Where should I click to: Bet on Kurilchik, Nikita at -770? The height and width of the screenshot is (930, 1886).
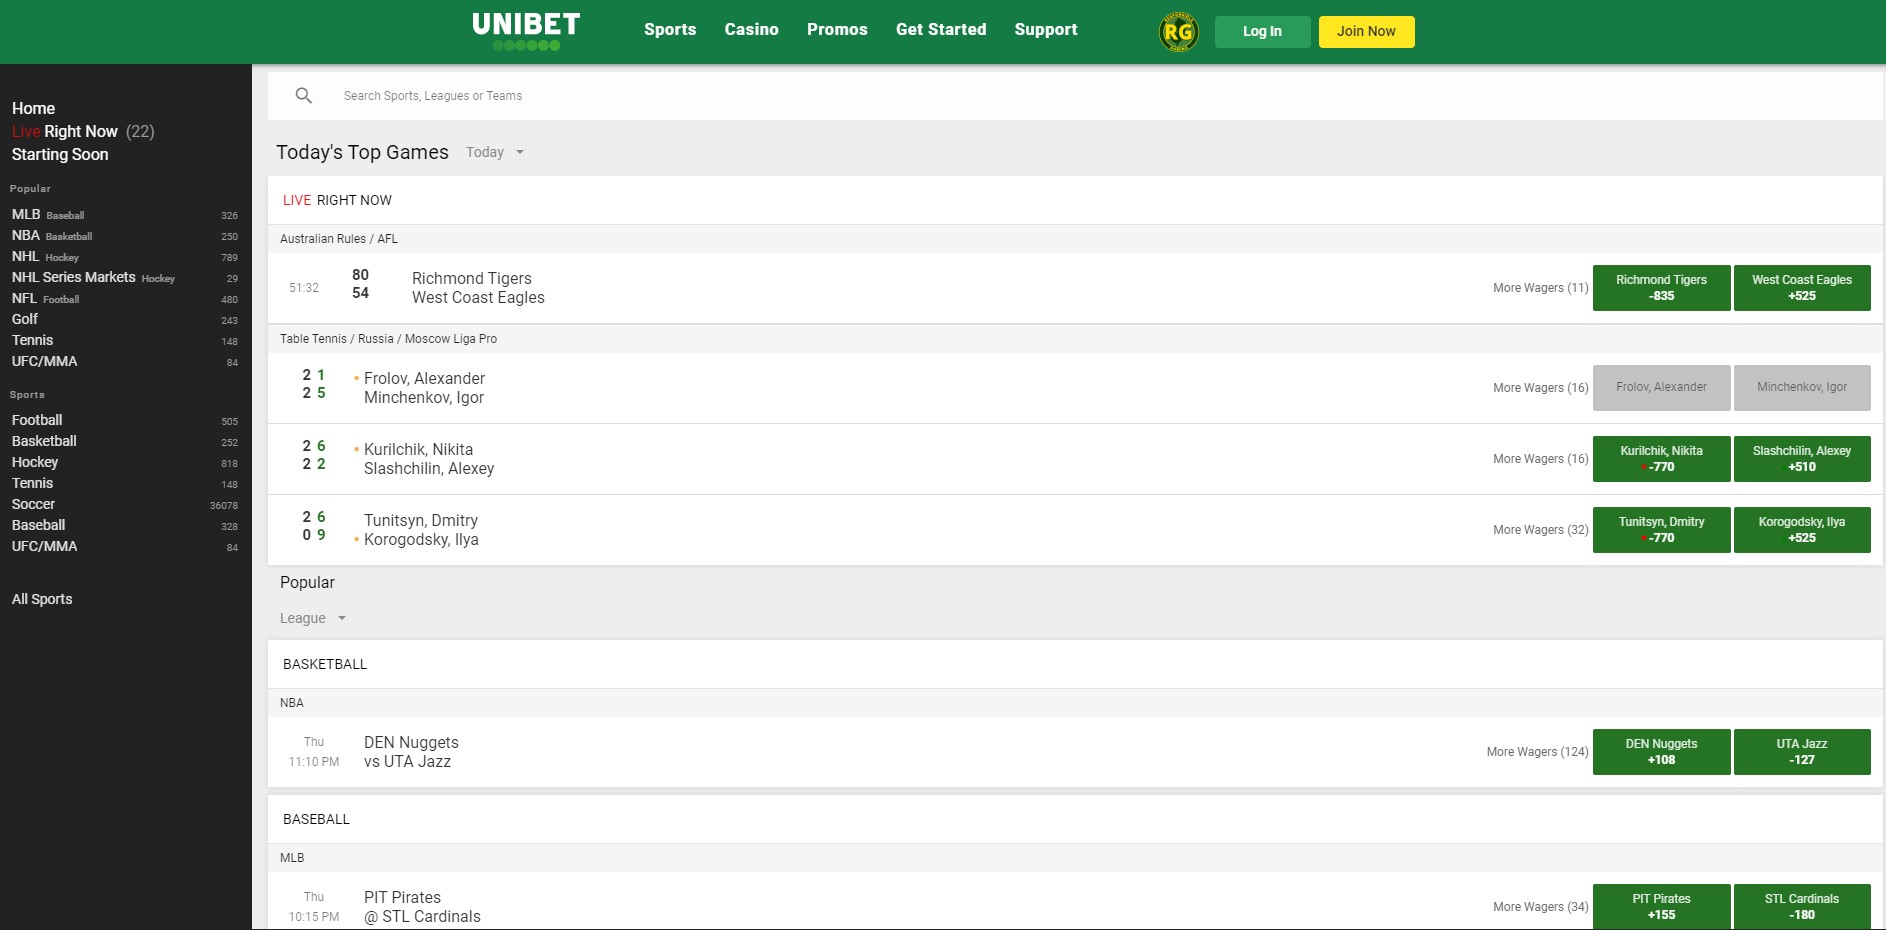pyautogui.click(x=1661, y=459)
